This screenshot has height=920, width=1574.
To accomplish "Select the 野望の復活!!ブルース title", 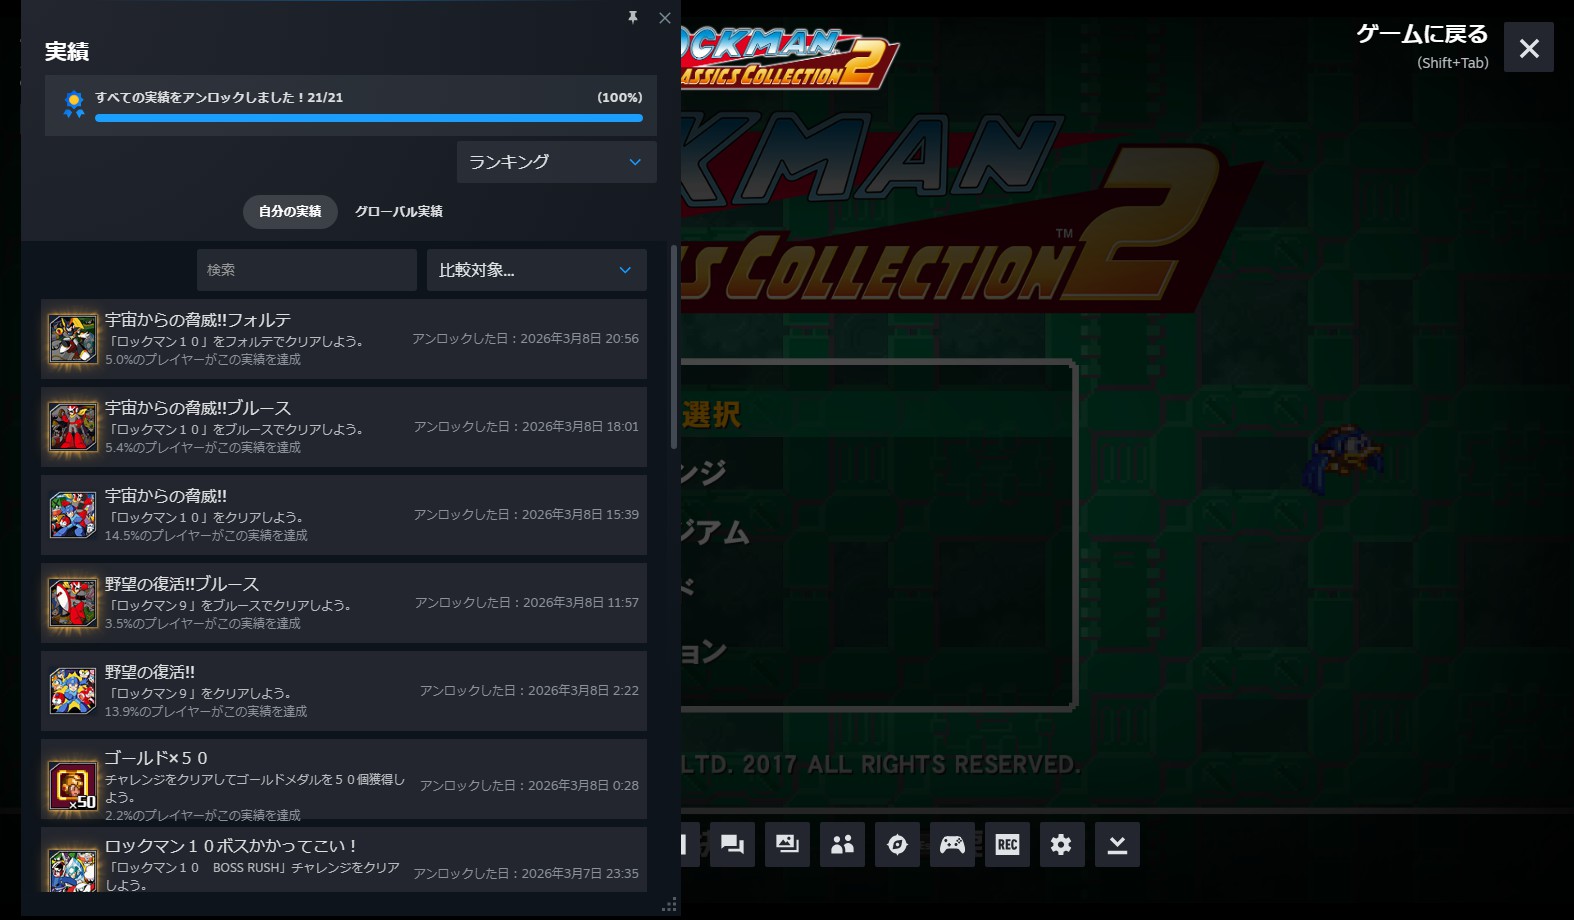I will [x=182, y=584].
